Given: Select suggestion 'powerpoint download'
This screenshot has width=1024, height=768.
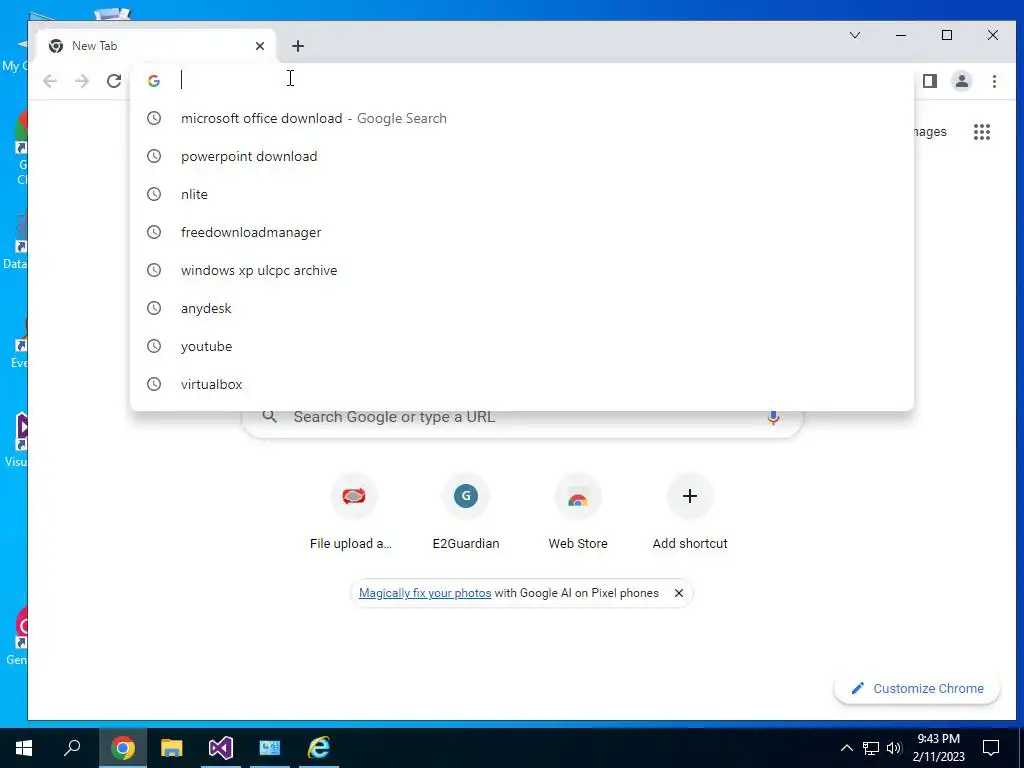Looking at the screenshot, I should click(x=522, y=156).
